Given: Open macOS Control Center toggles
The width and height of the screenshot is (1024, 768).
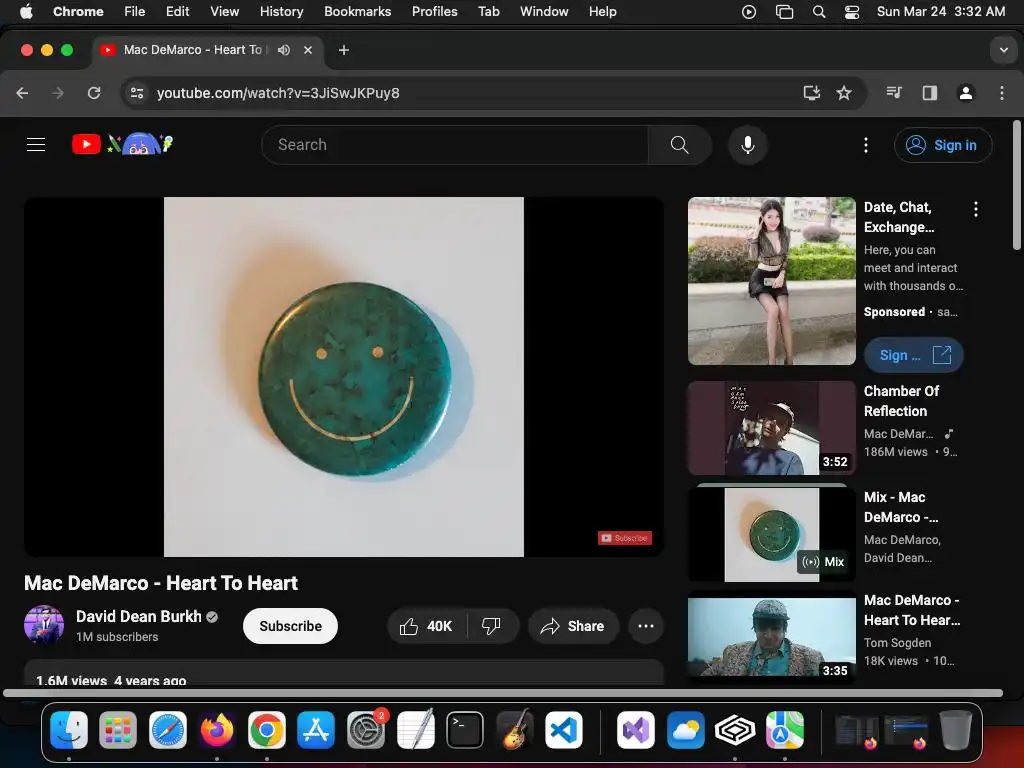Looking at the screenshot, I should (x=852, y=12).
